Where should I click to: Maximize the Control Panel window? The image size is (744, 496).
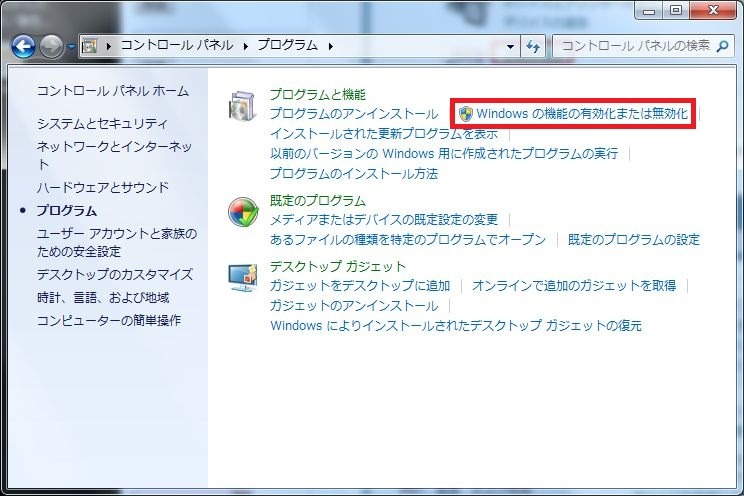[x=677, y=10]
